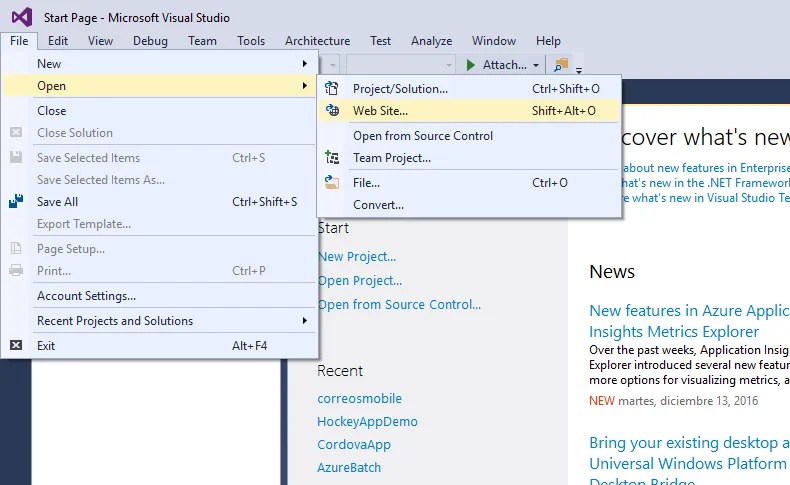Choose Exit in the File menu

pos(159,345)
